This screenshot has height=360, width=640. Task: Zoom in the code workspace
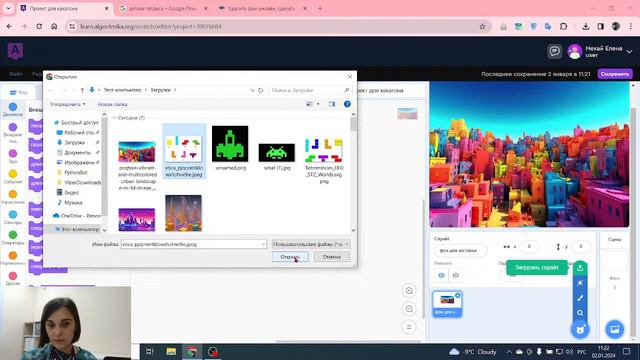pos(409,291)
